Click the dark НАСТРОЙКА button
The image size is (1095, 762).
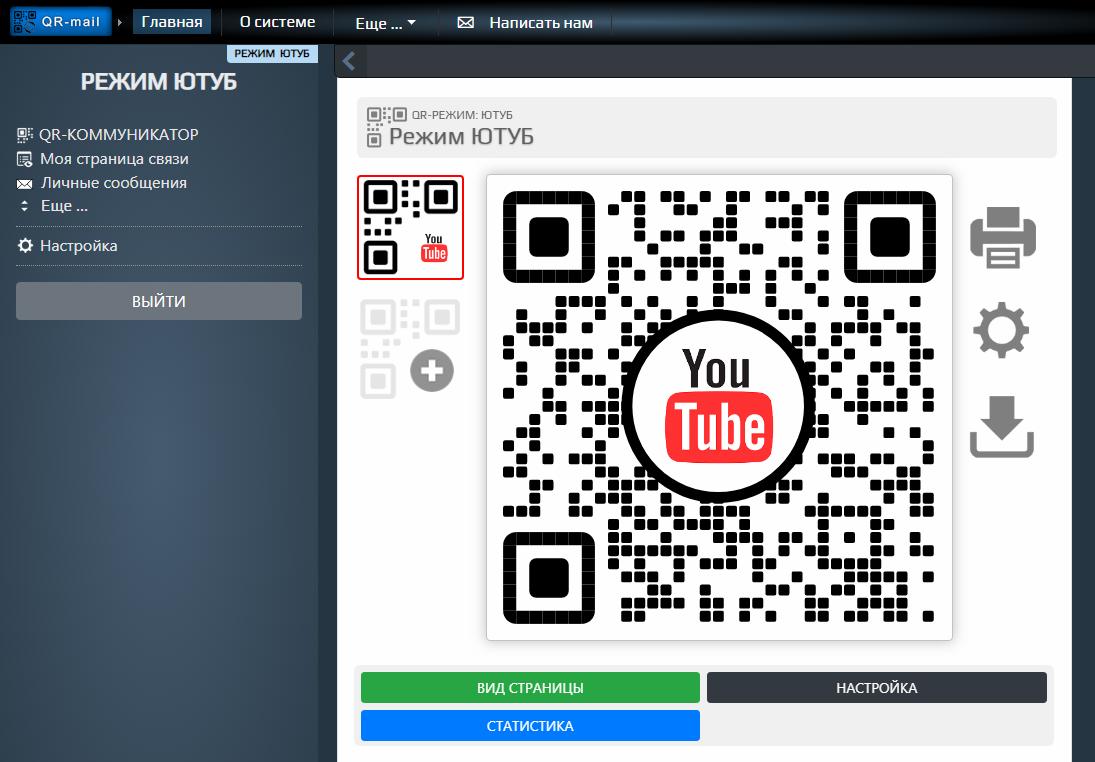[x=876, y=687]
